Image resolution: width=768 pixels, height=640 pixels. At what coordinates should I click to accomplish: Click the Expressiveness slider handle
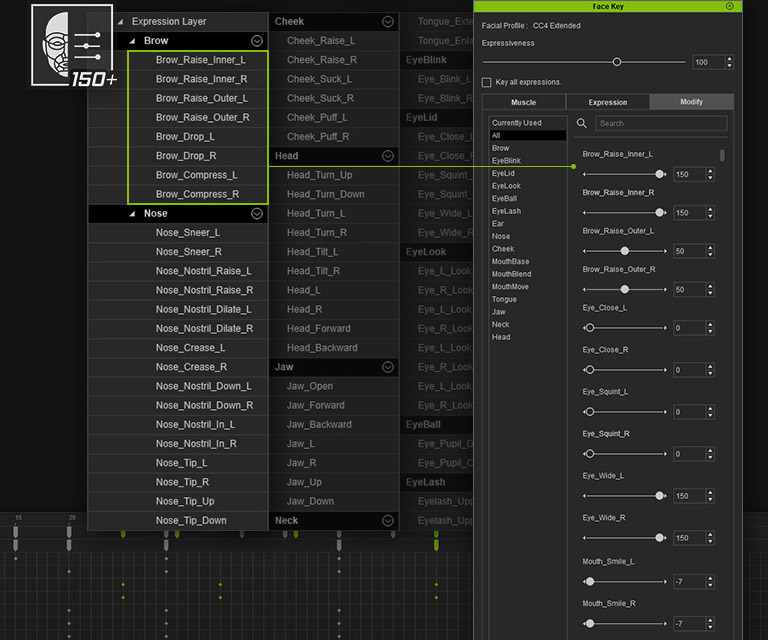point(617,62)
